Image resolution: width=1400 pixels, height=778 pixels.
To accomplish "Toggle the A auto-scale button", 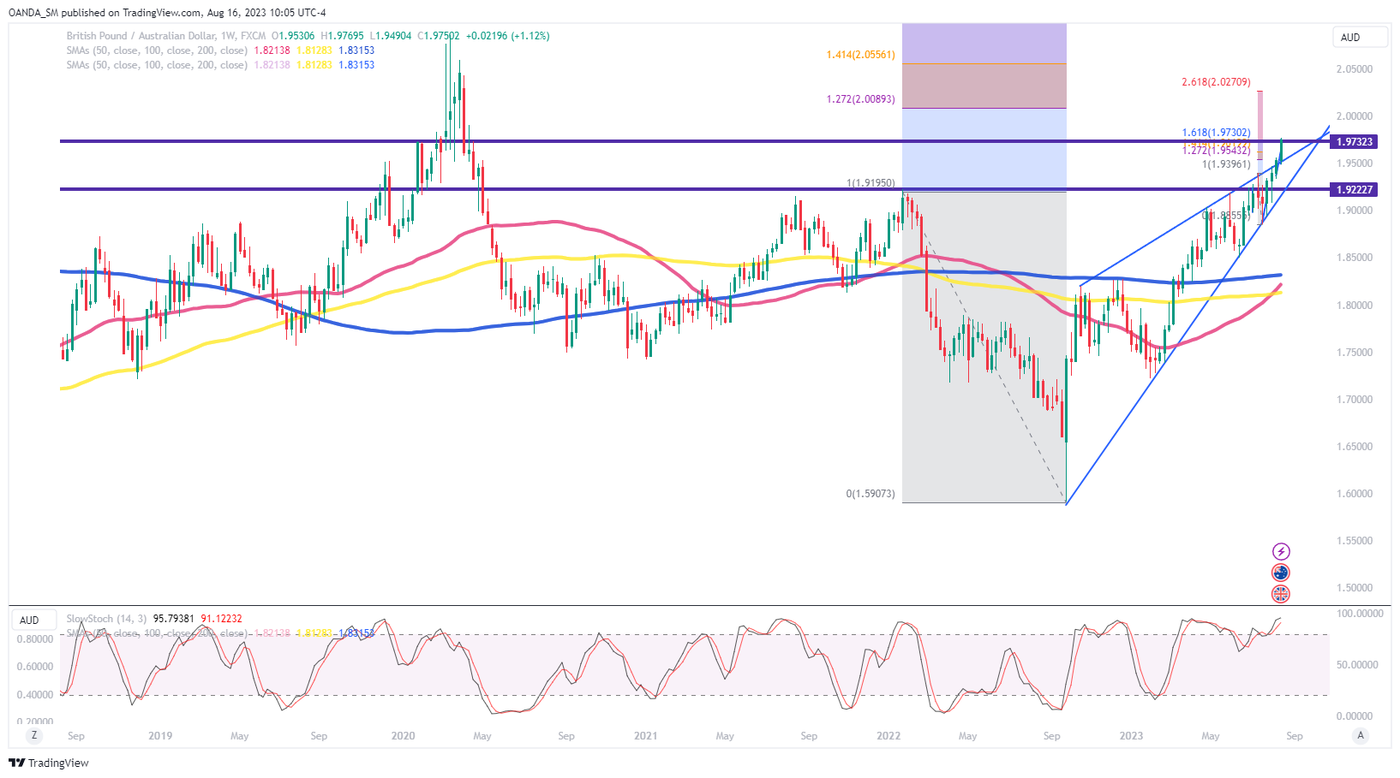I will (x=1359, y=735).
